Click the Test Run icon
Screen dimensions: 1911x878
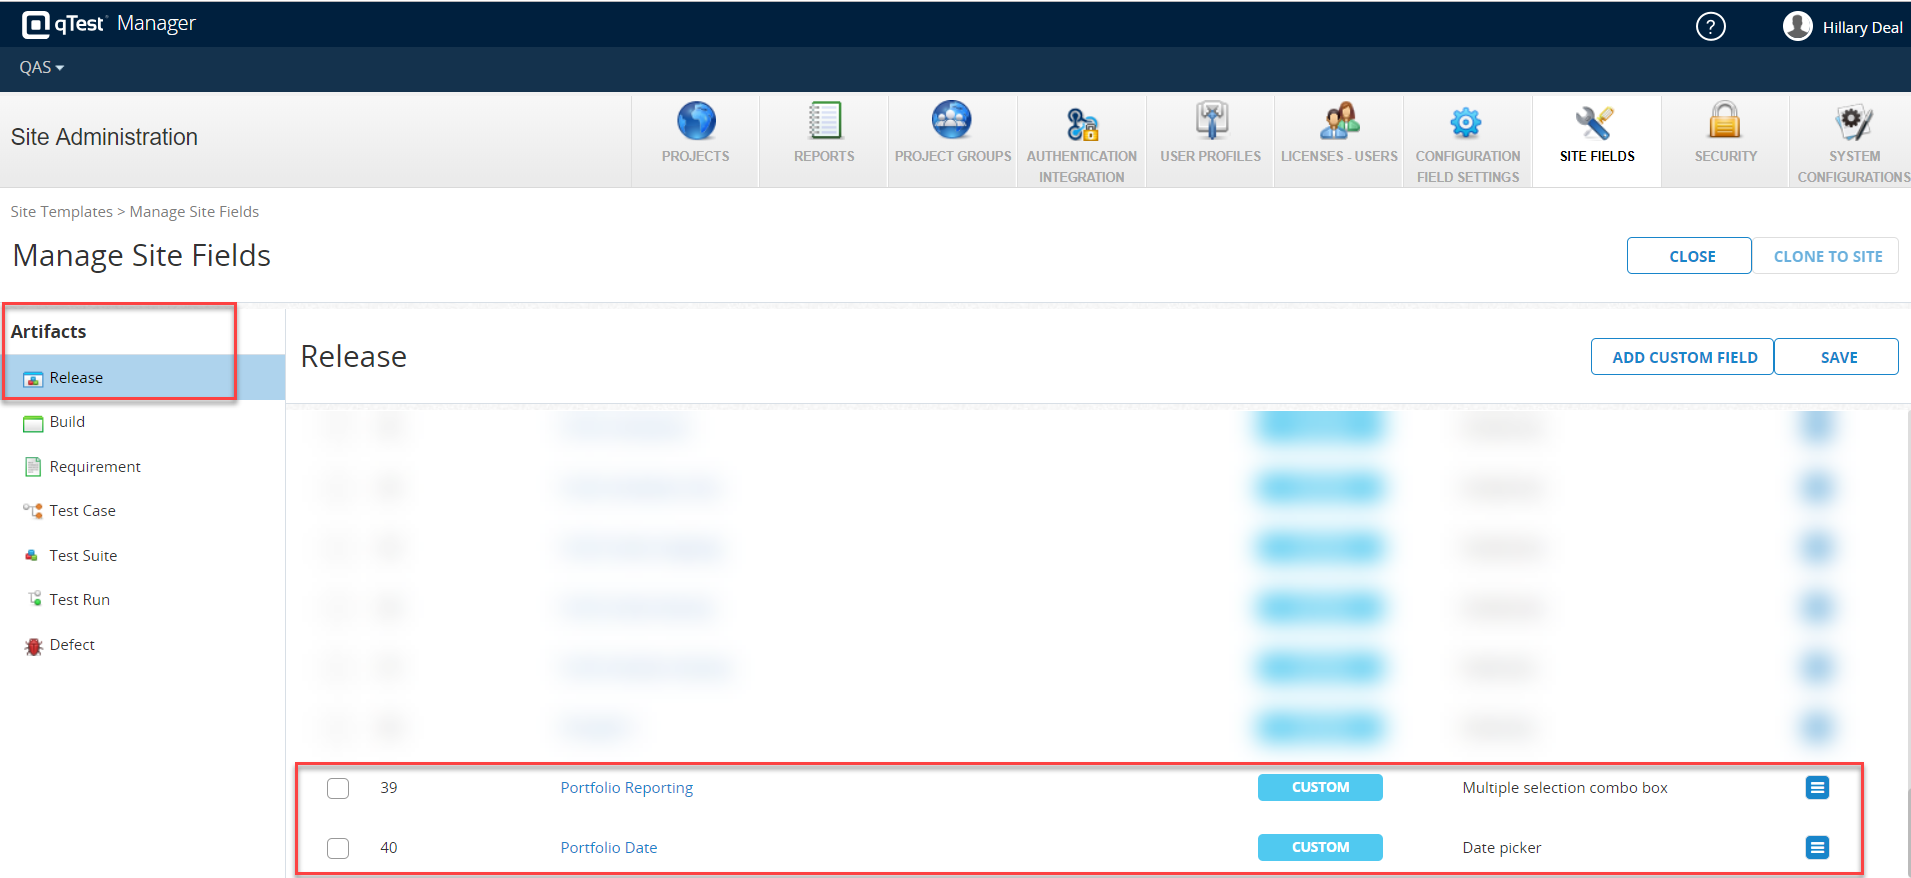click(x=34, y=599)
